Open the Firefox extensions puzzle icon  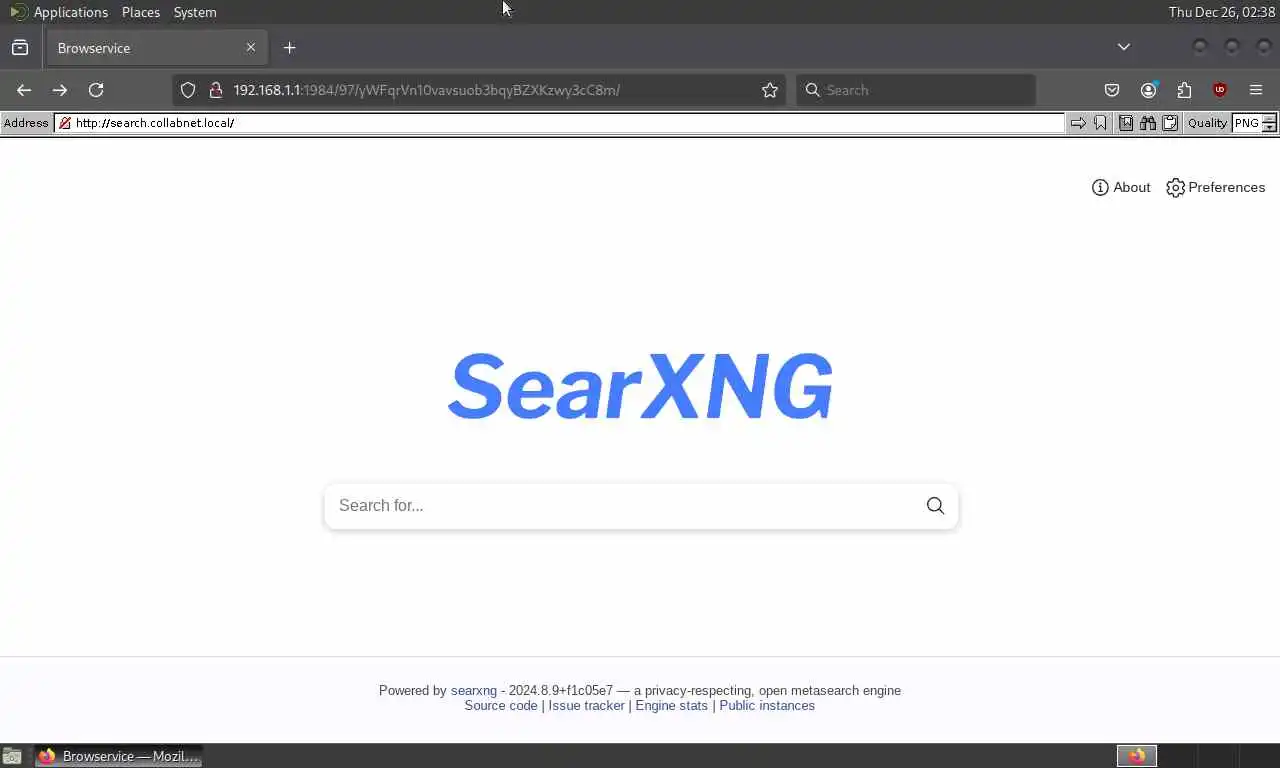(1184, 90)
